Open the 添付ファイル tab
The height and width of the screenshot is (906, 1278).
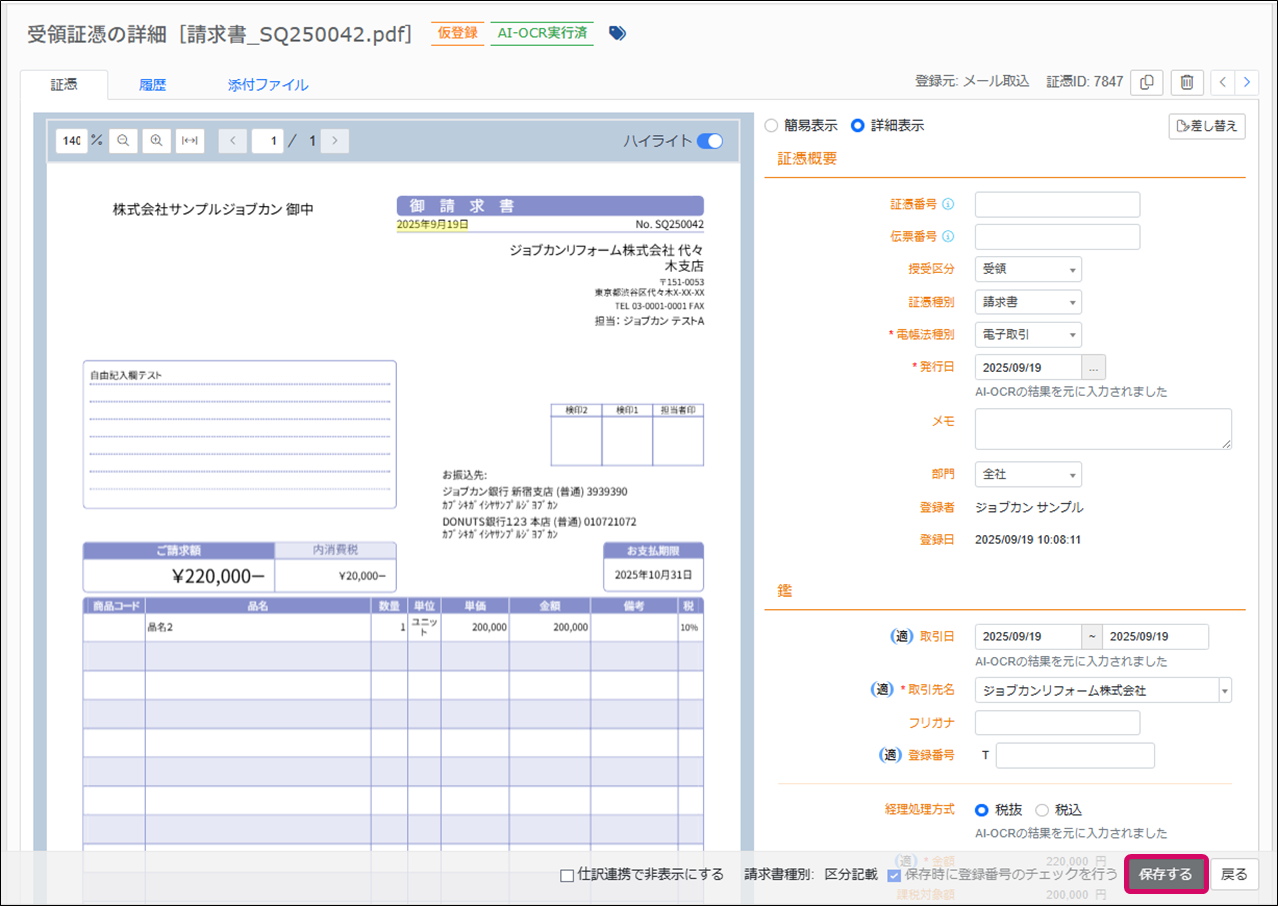pyautogui.click(x=267, y=85)
